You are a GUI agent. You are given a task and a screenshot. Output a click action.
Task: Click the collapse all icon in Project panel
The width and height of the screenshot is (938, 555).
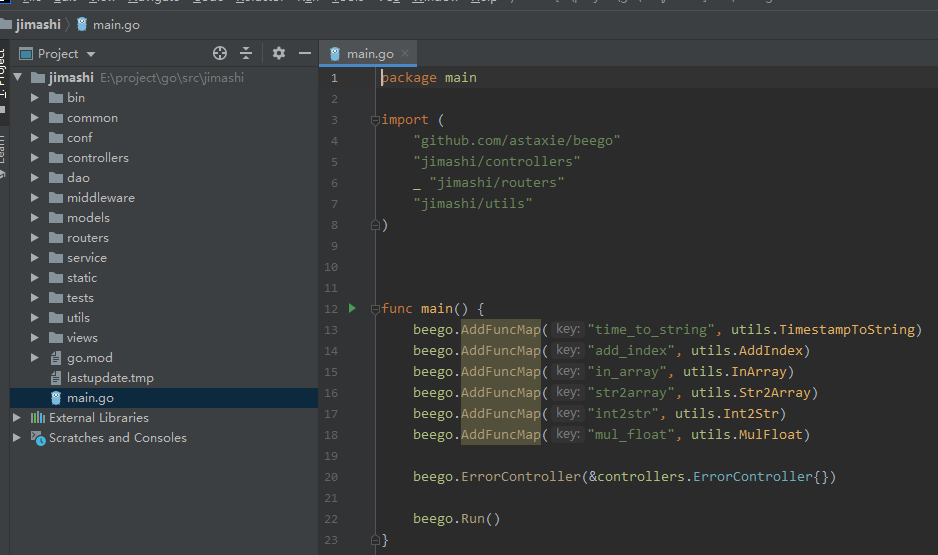tap(246, 54)
